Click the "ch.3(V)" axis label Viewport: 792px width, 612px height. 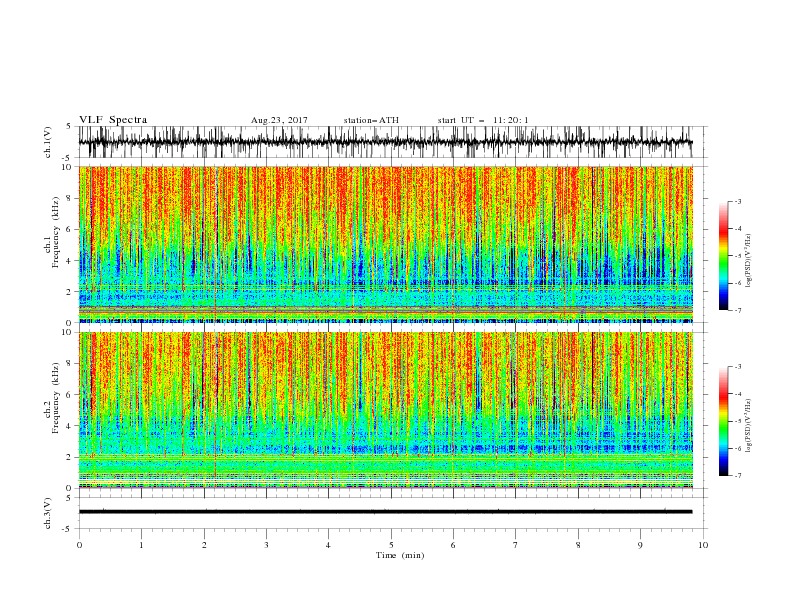(48, 513)
